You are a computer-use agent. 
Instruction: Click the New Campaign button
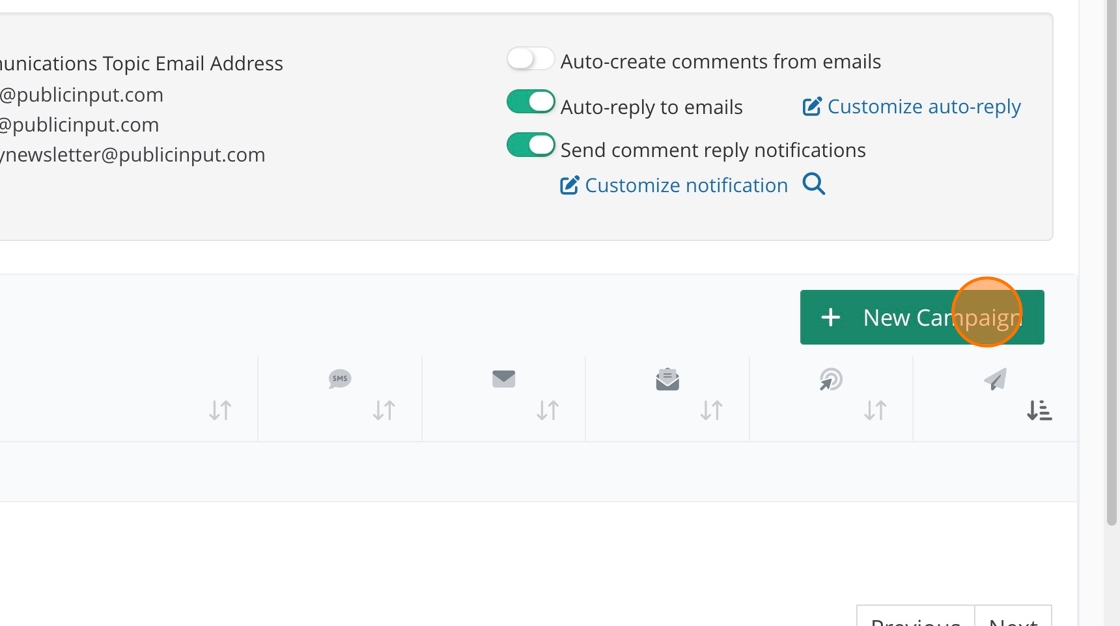(921, 318)
